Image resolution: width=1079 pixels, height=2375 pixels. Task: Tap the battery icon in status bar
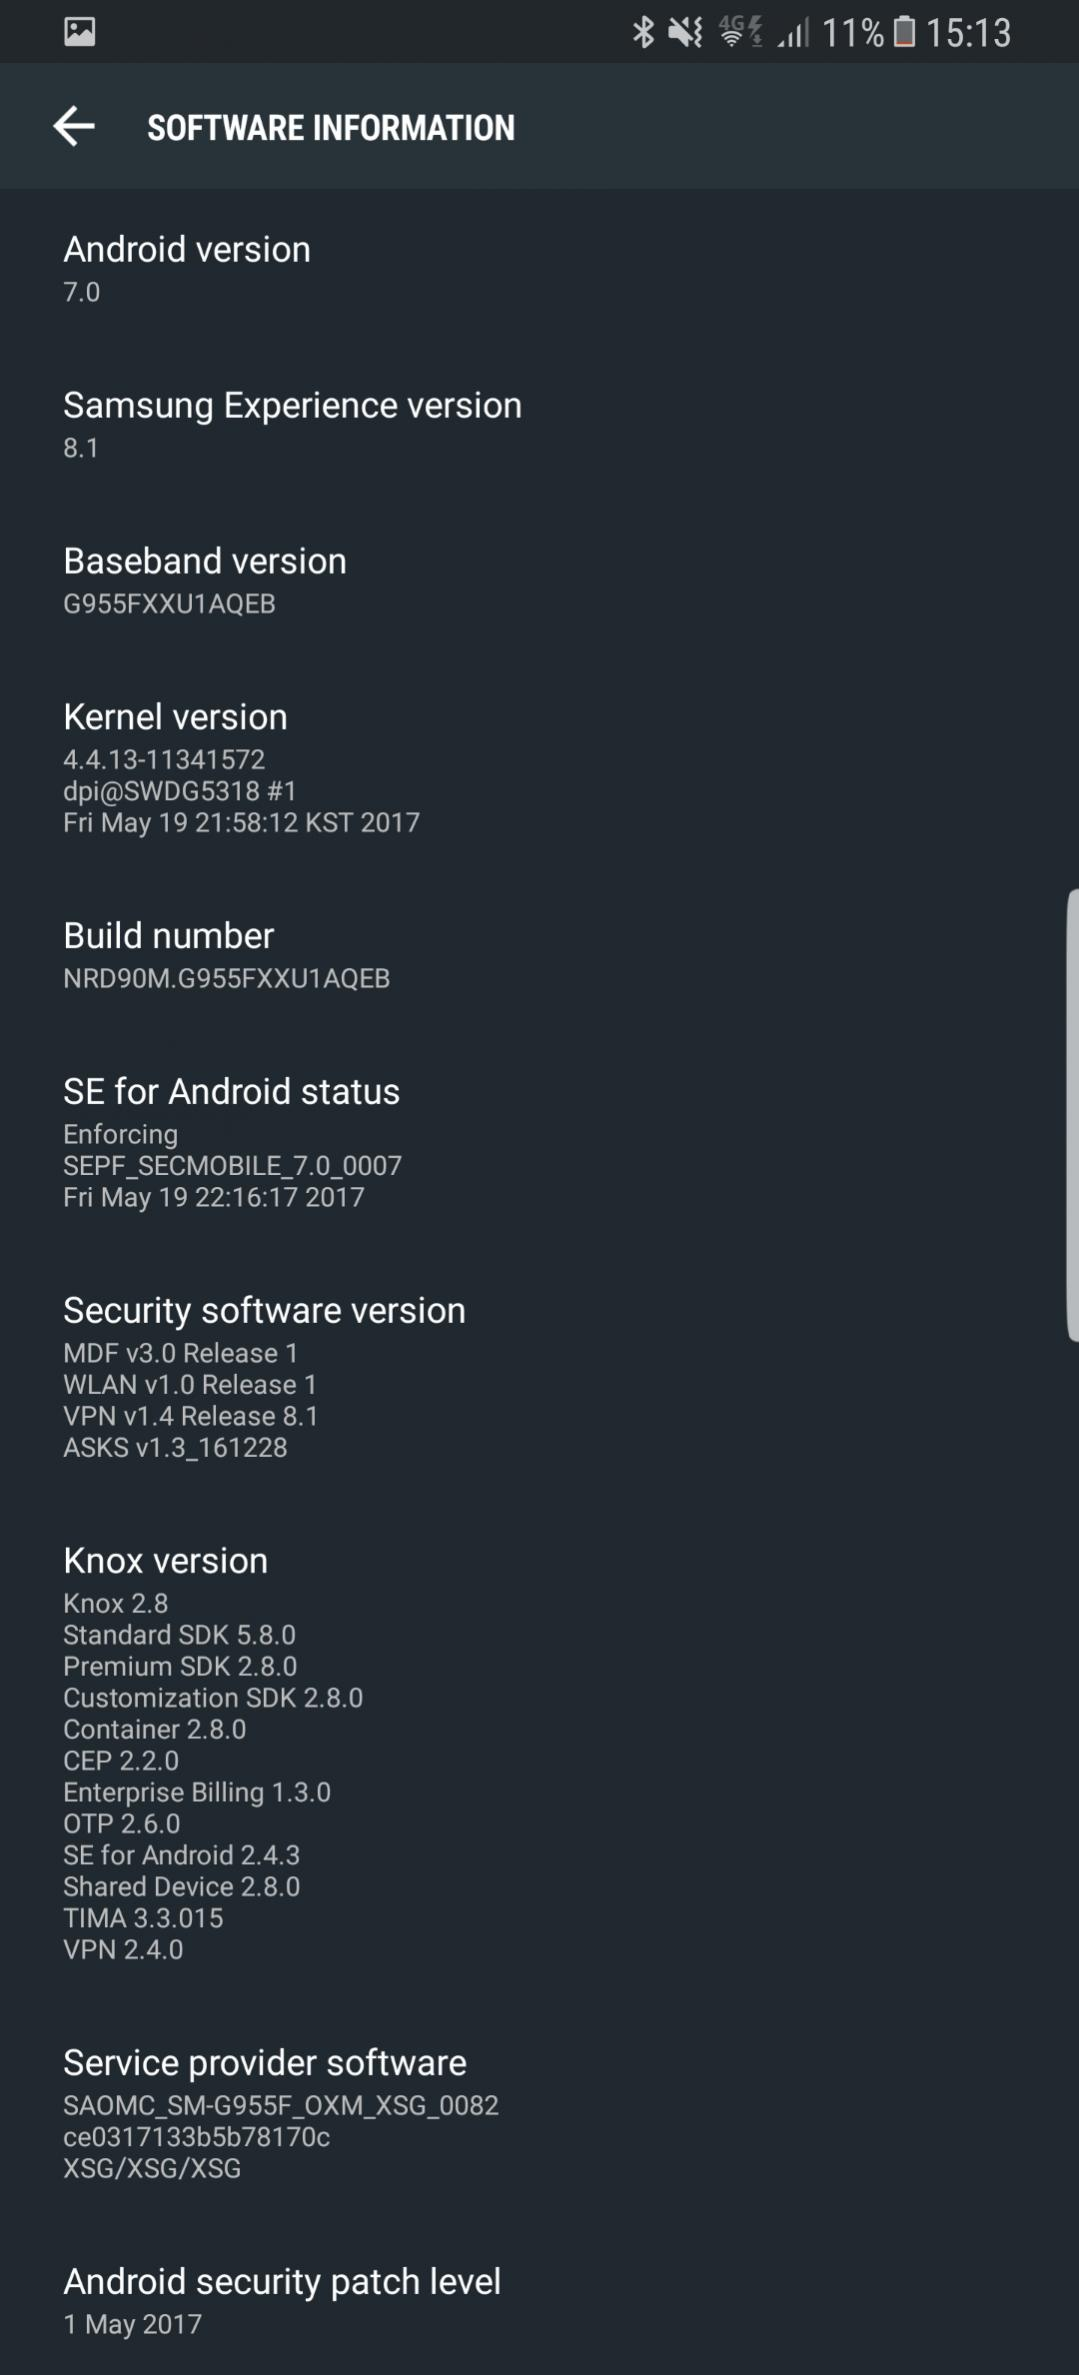click(x=904, y=32)
